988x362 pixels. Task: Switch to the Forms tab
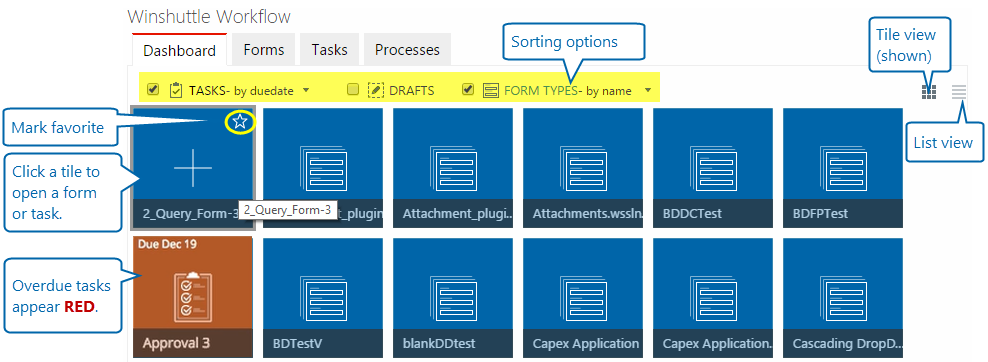[264, 50]
